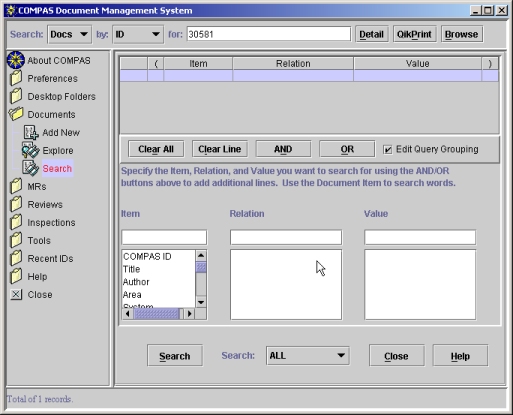This screenshot has height=415, width=513.
Task: Click the Clear All button
Action: pyautogui.click(x=156, y=149)
